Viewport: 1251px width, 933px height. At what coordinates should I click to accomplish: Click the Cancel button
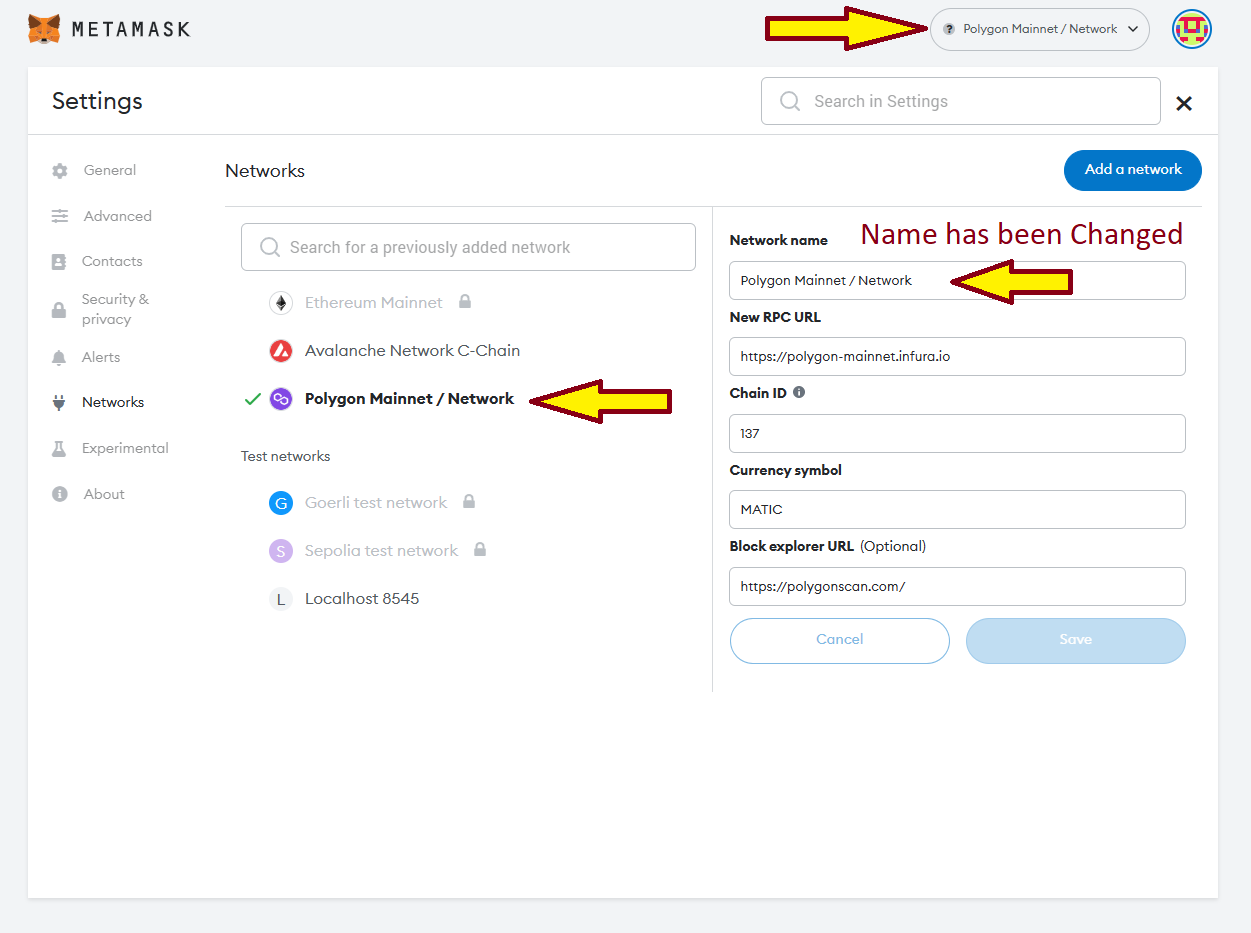pyautogui.click(x=839, y=640)
